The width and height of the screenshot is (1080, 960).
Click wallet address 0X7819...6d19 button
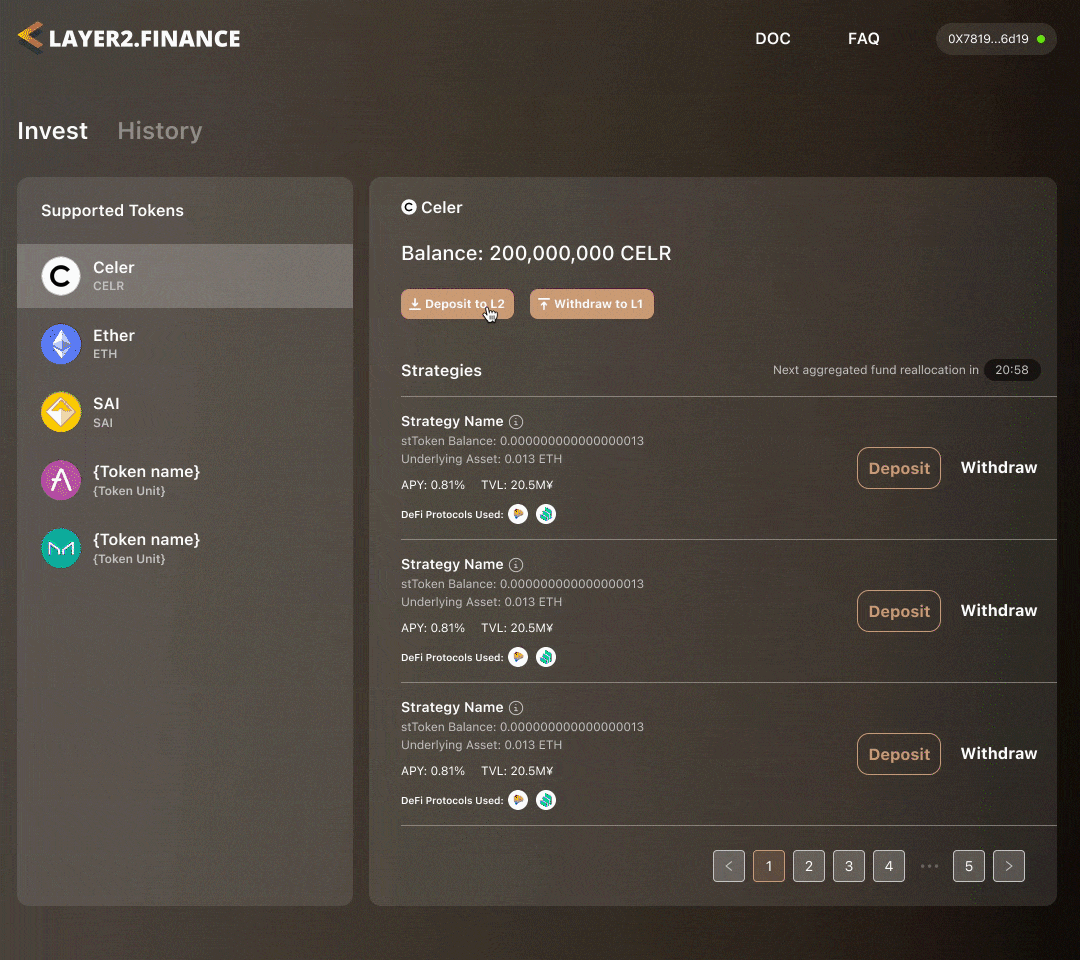[x=996, y=39]
